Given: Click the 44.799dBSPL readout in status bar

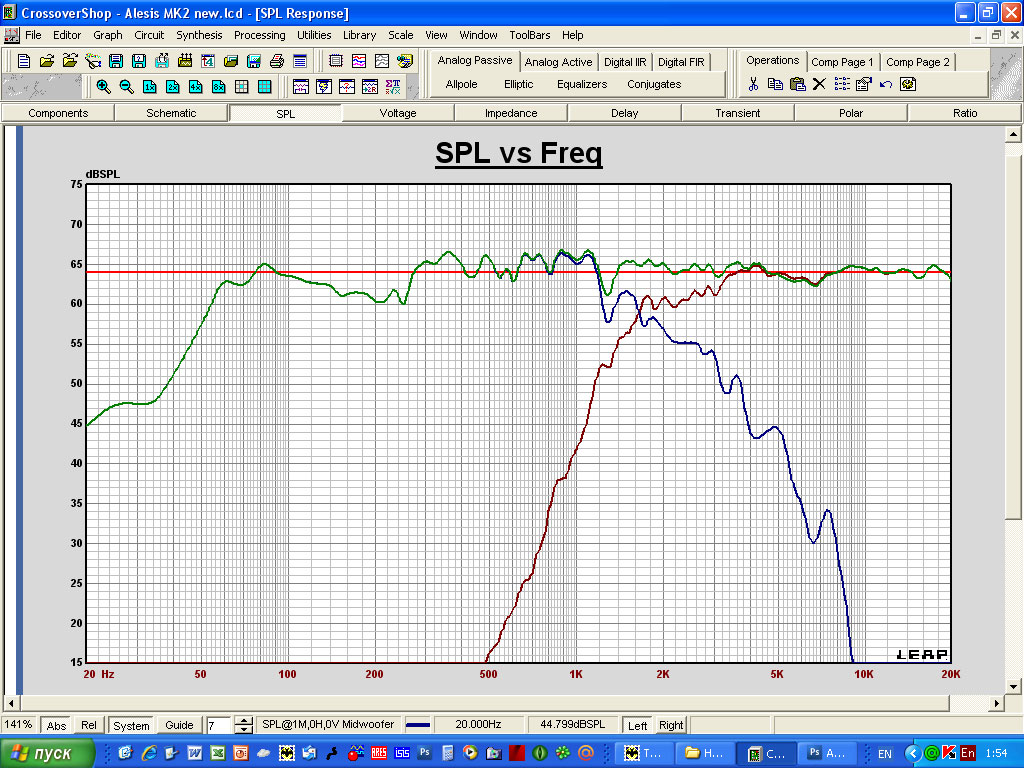Looking at the screenshot, I should click(x=572, y=724).
